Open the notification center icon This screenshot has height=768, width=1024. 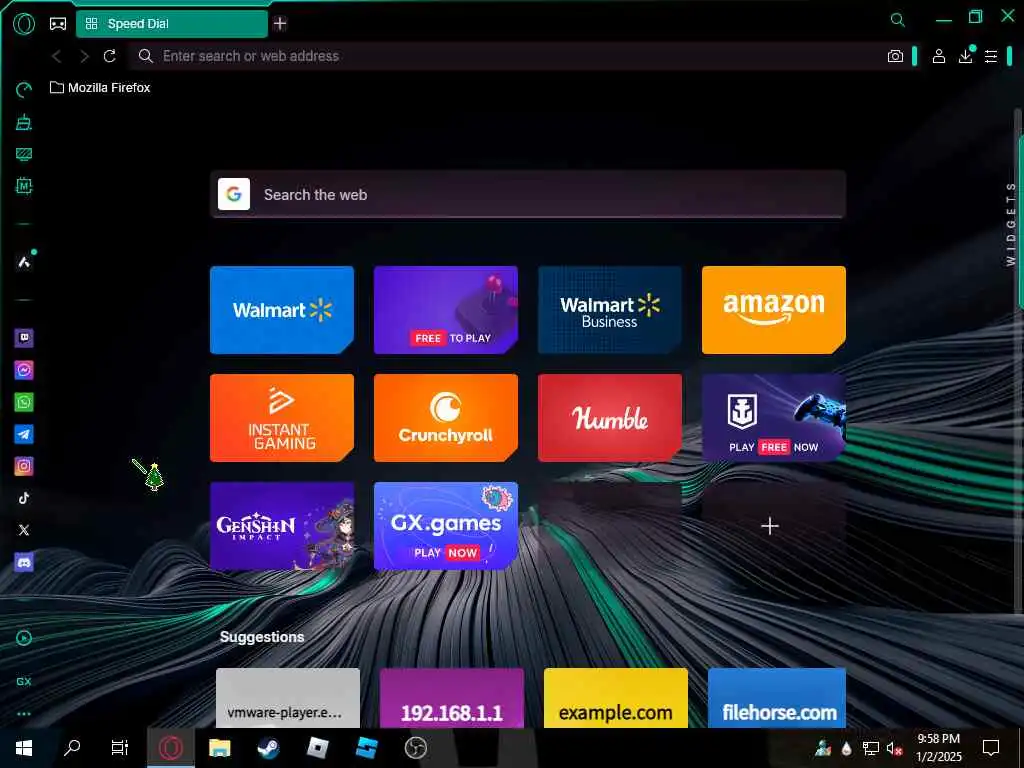click(991, 748)
